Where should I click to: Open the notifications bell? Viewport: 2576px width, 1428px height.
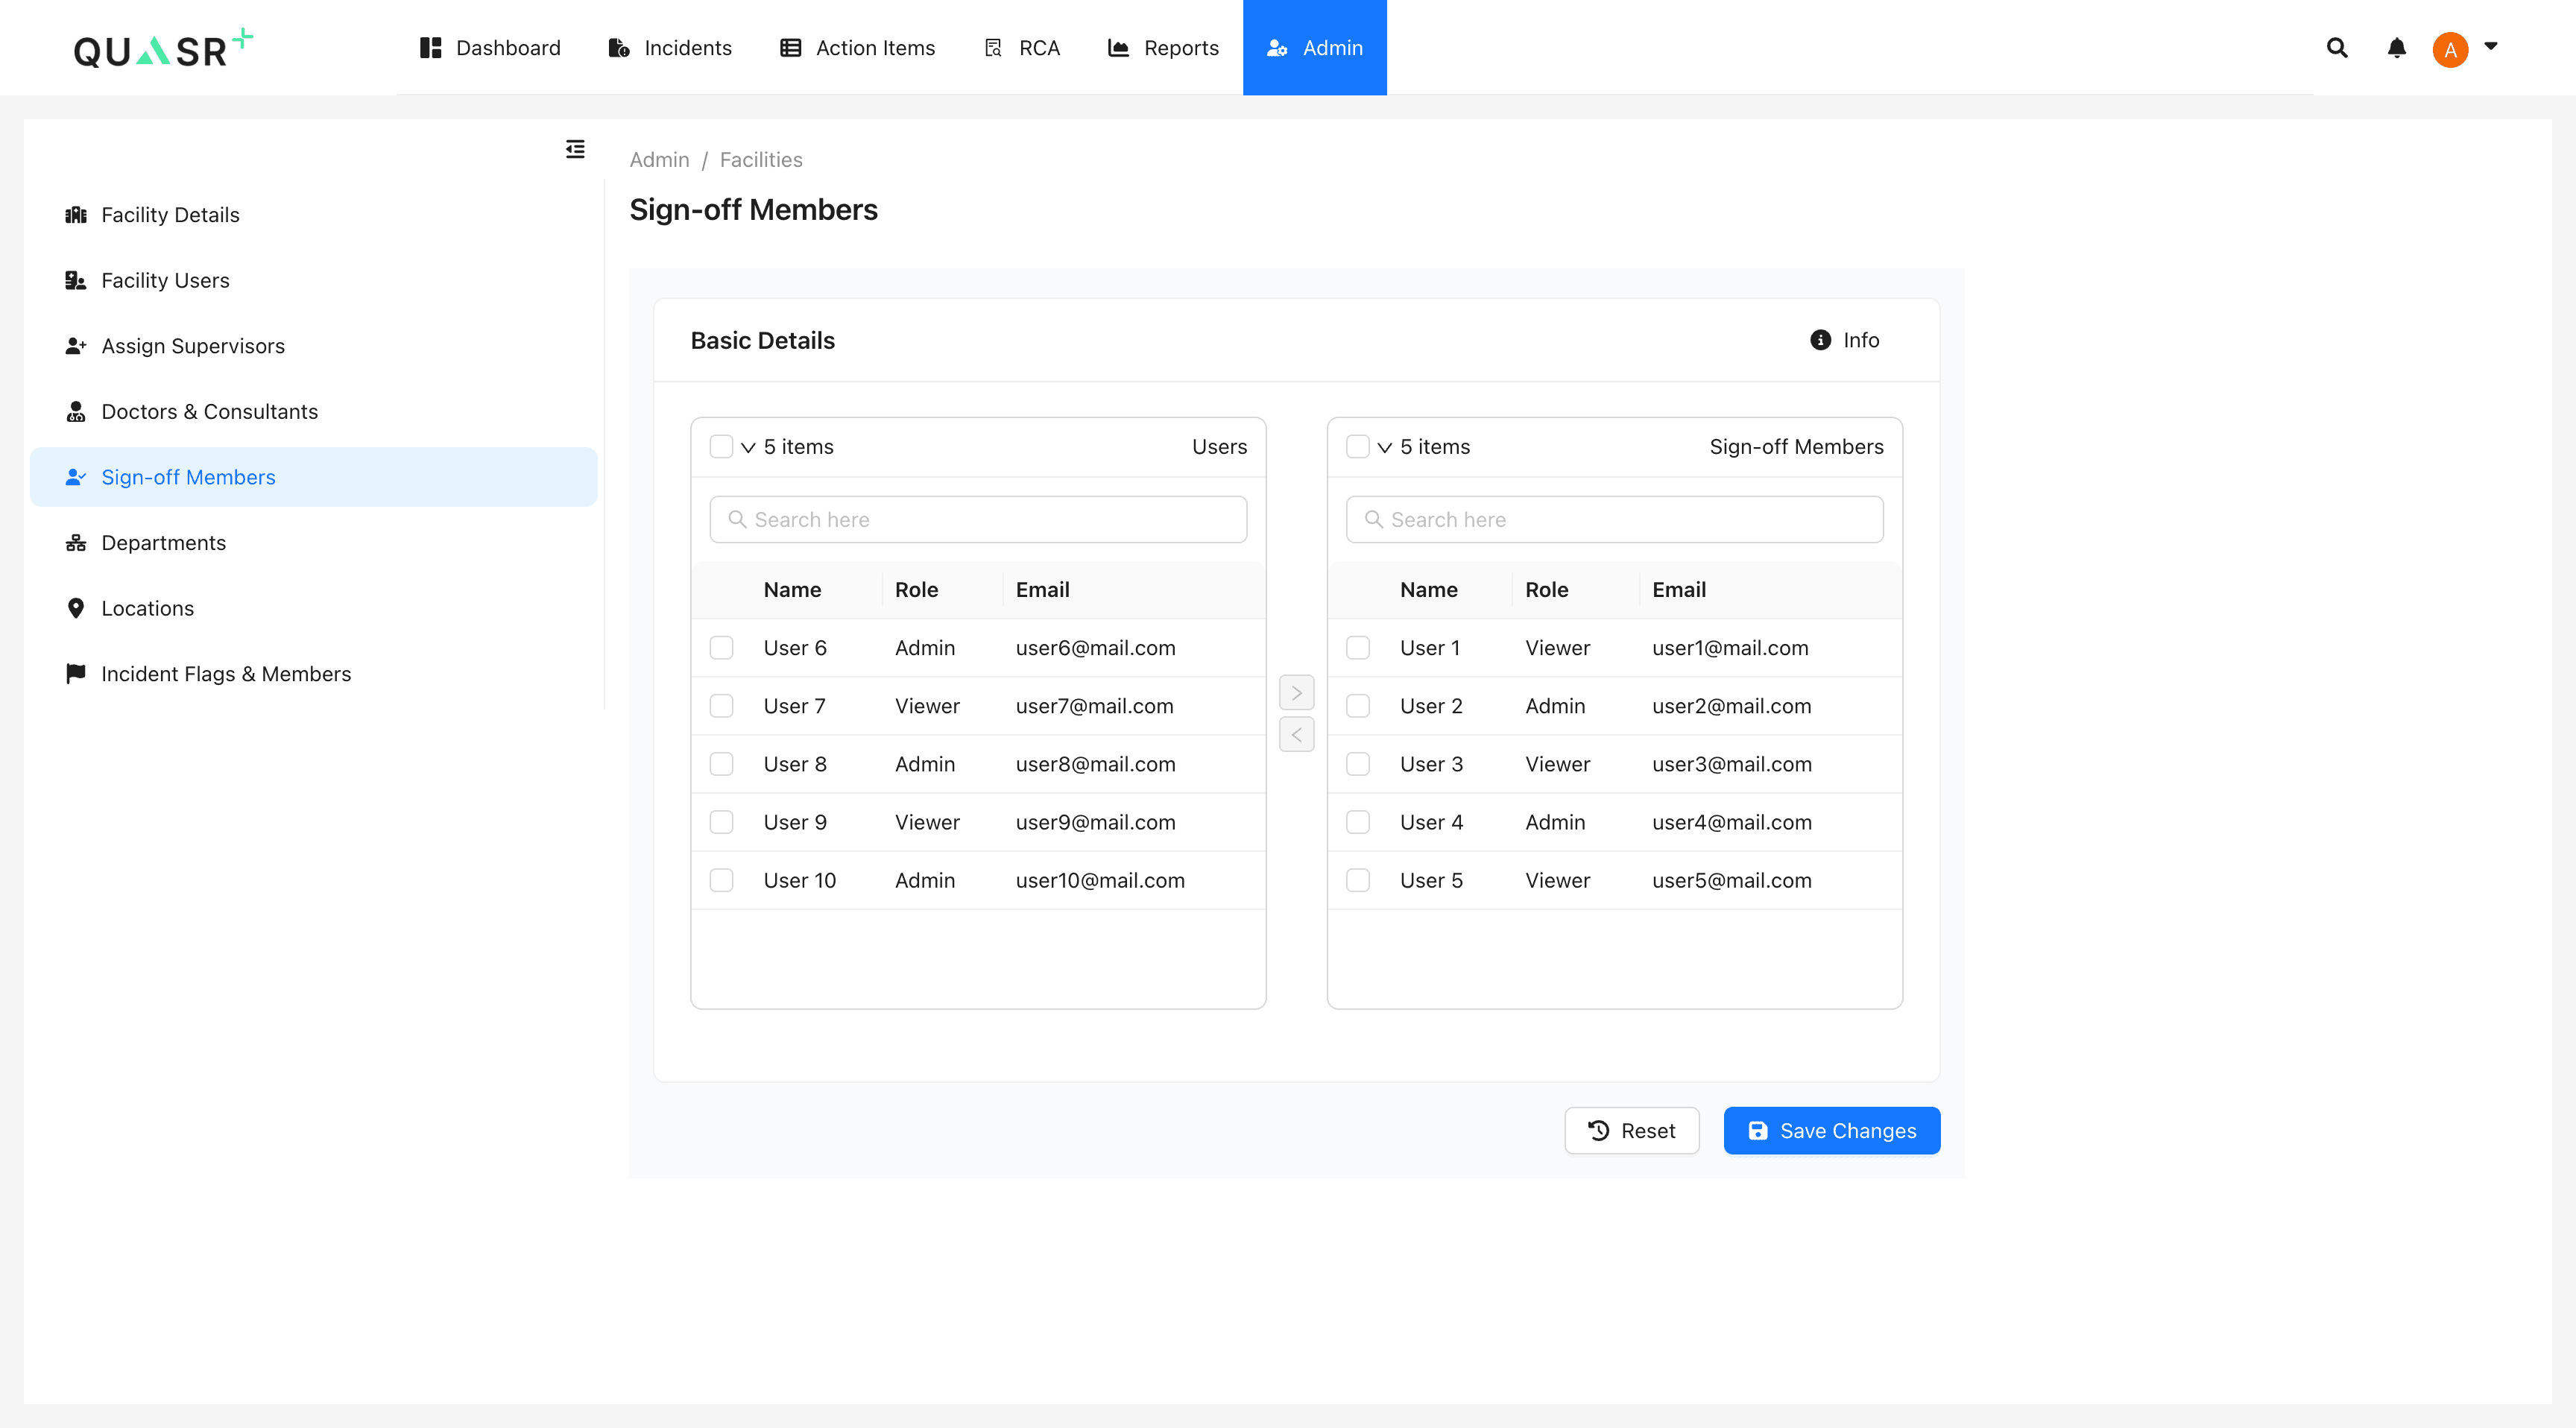click(x=2397, y=47)
